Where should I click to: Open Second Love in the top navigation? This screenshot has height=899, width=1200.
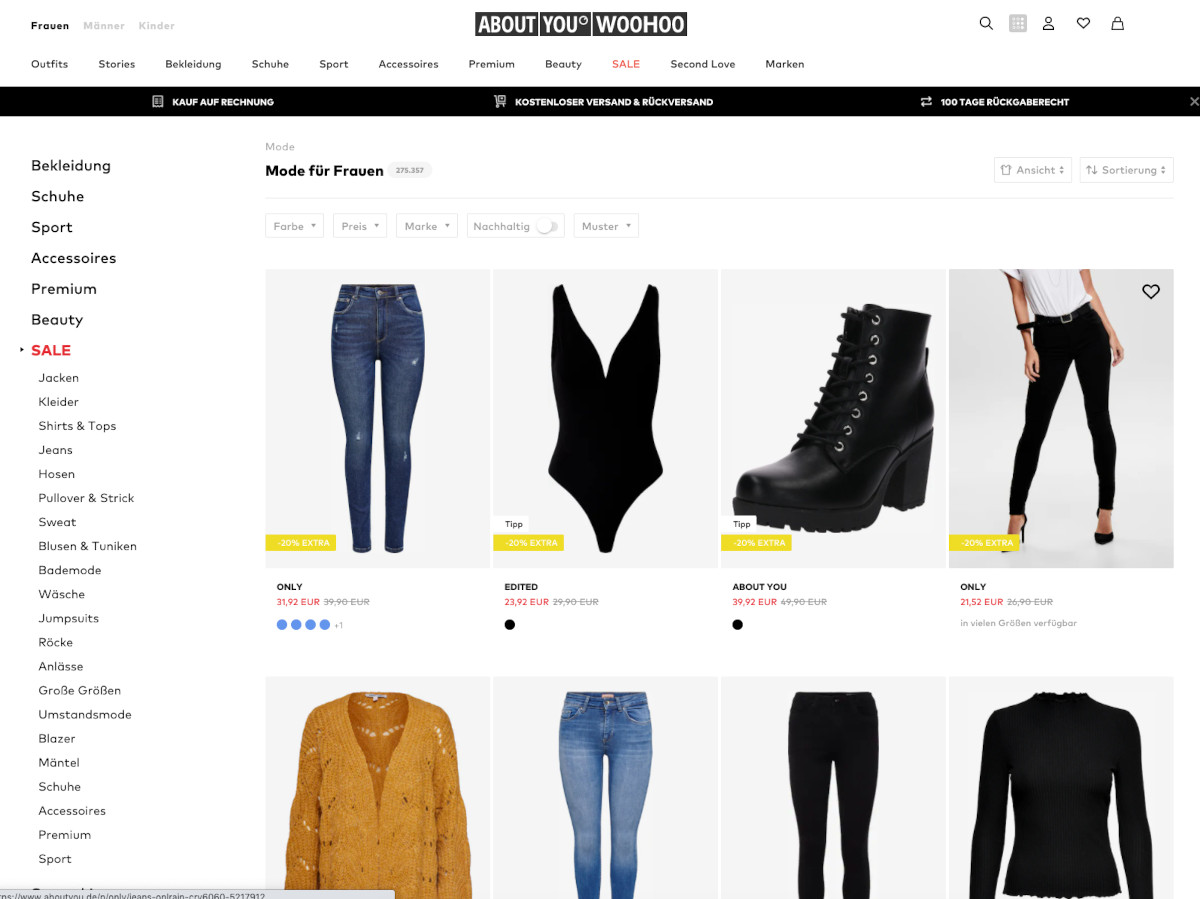[x=702, y=64]
